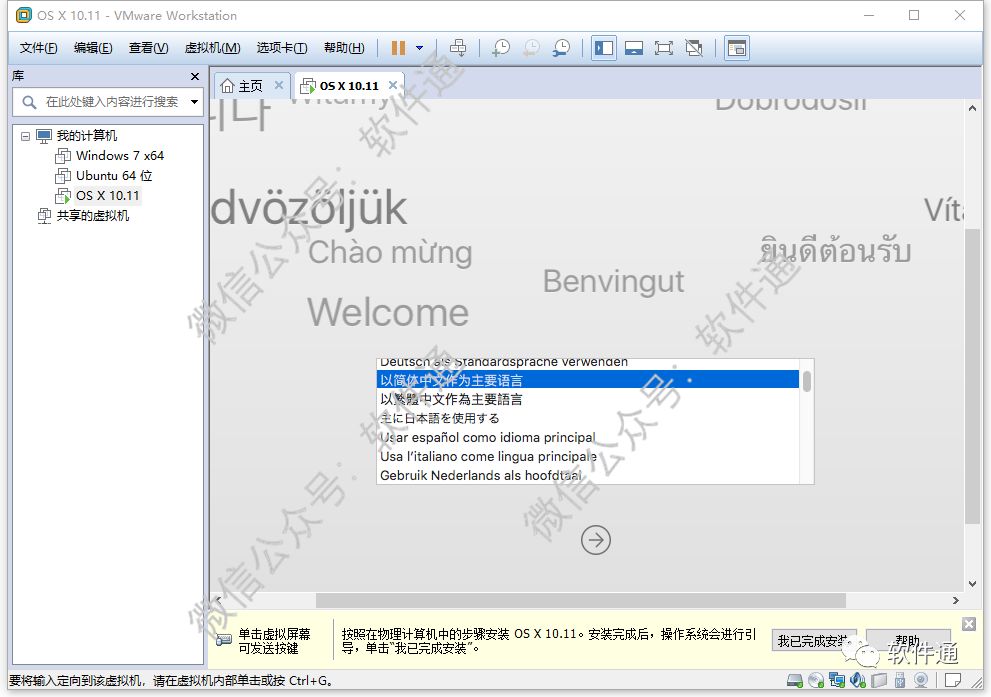
Task: Click the VM view vertical scrollbar
Action: pyautogui.click(x=972, y=376)
